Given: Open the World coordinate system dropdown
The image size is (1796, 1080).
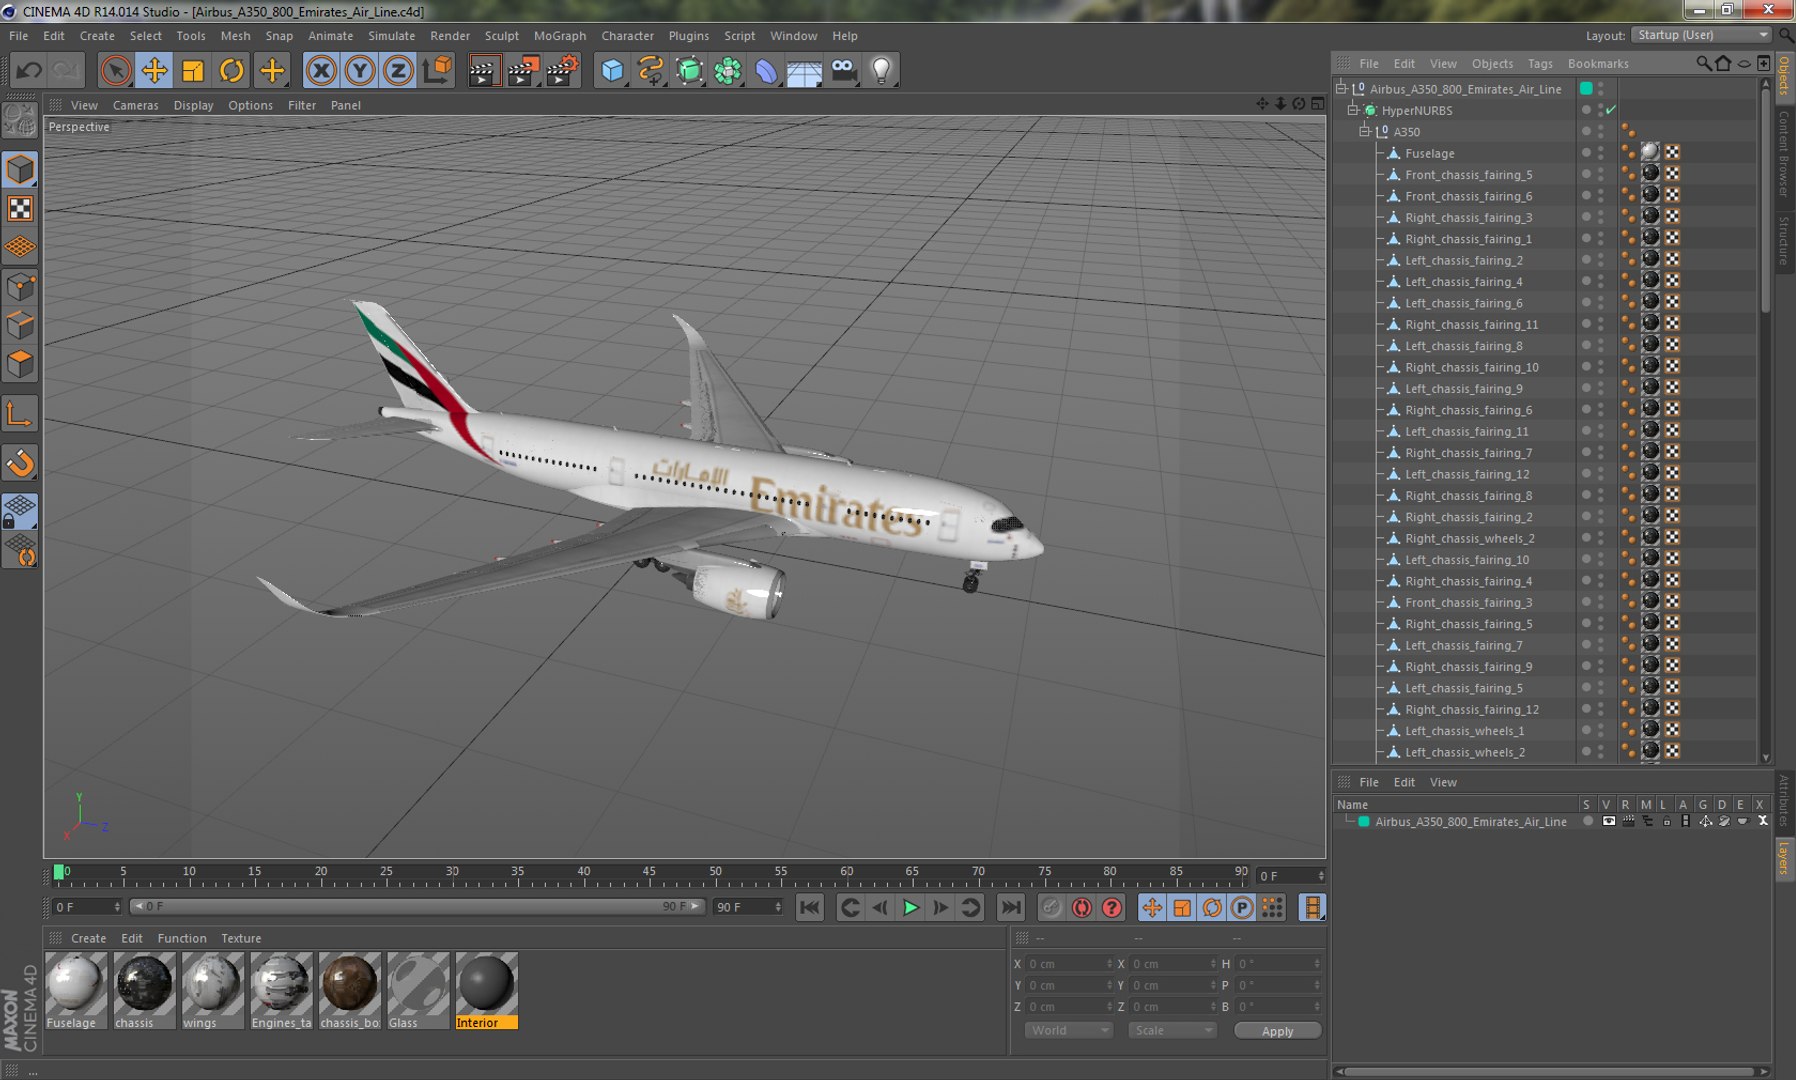Looking at the screenshot, I should pyautogui.click(x=1068, y=1030).
